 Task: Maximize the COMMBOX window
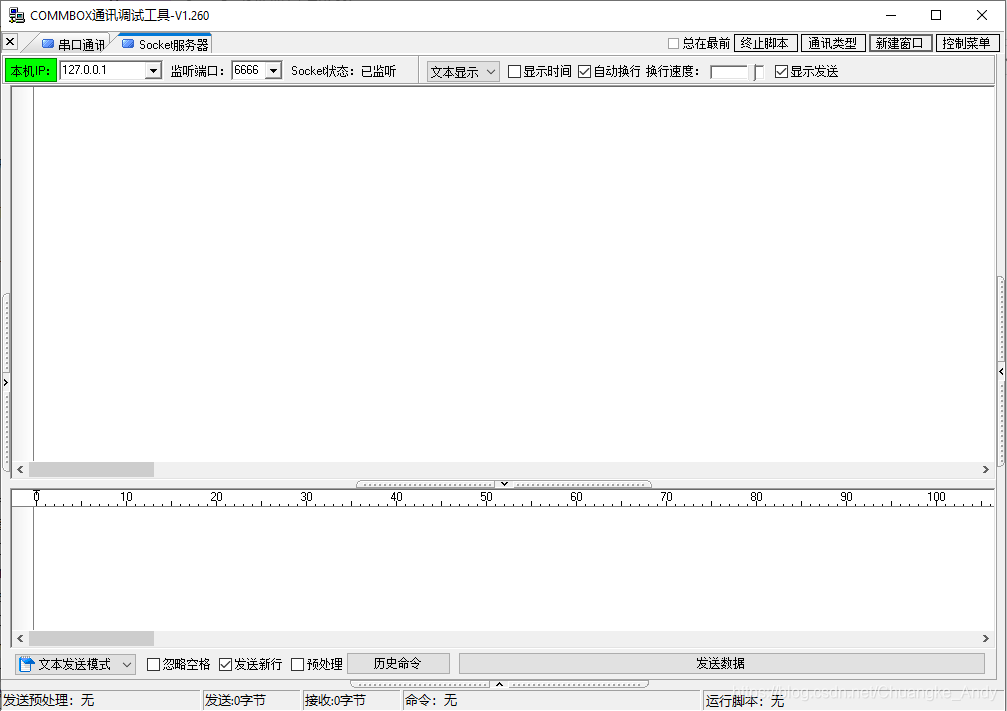pyautogui.click(x=936, y=15)
